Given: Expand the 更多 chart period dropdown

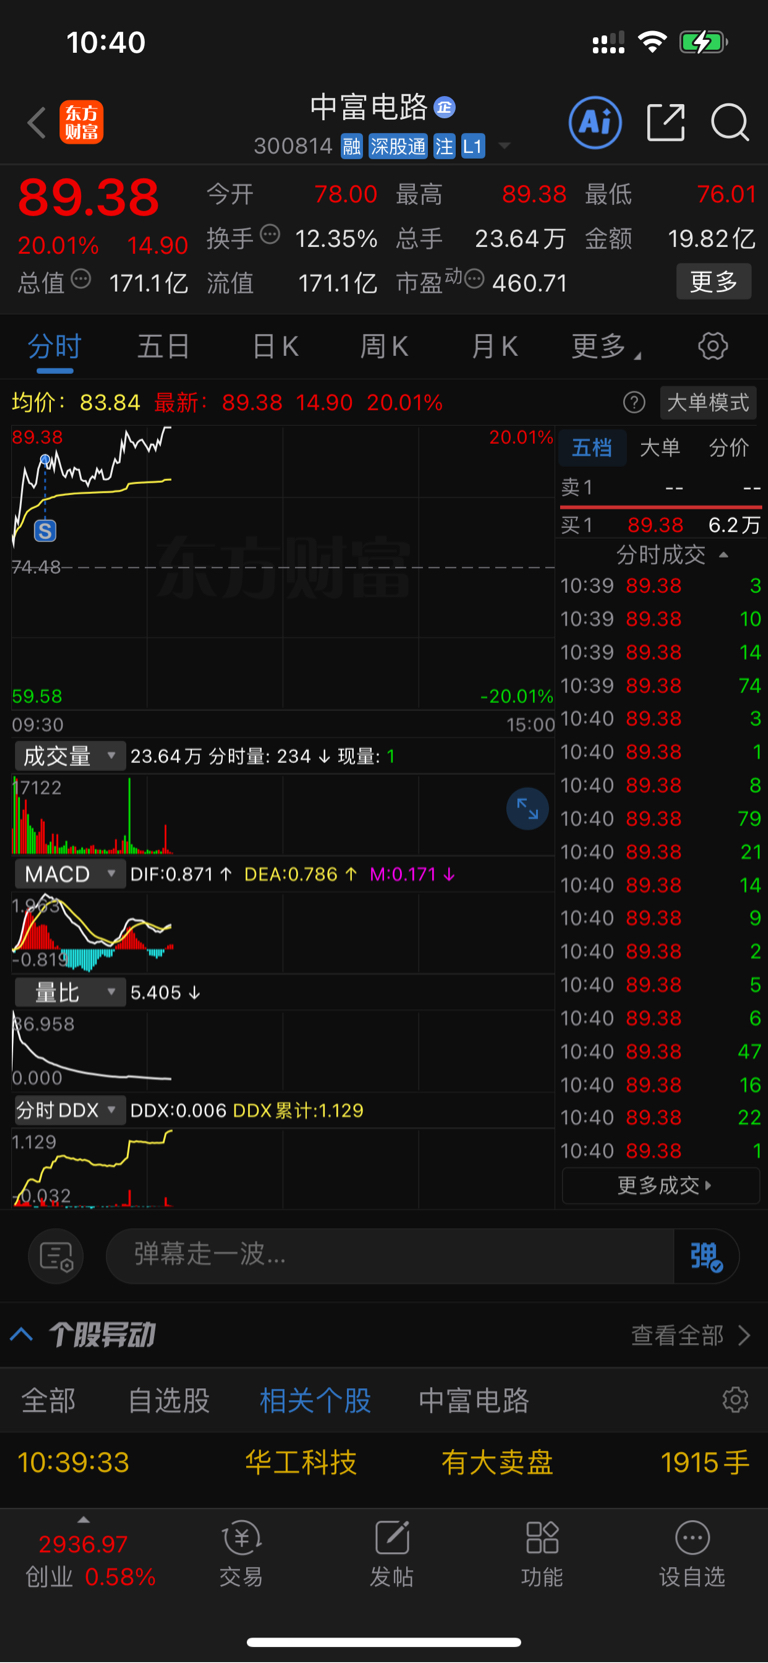Looking at the screenshot, I should 606,347.
